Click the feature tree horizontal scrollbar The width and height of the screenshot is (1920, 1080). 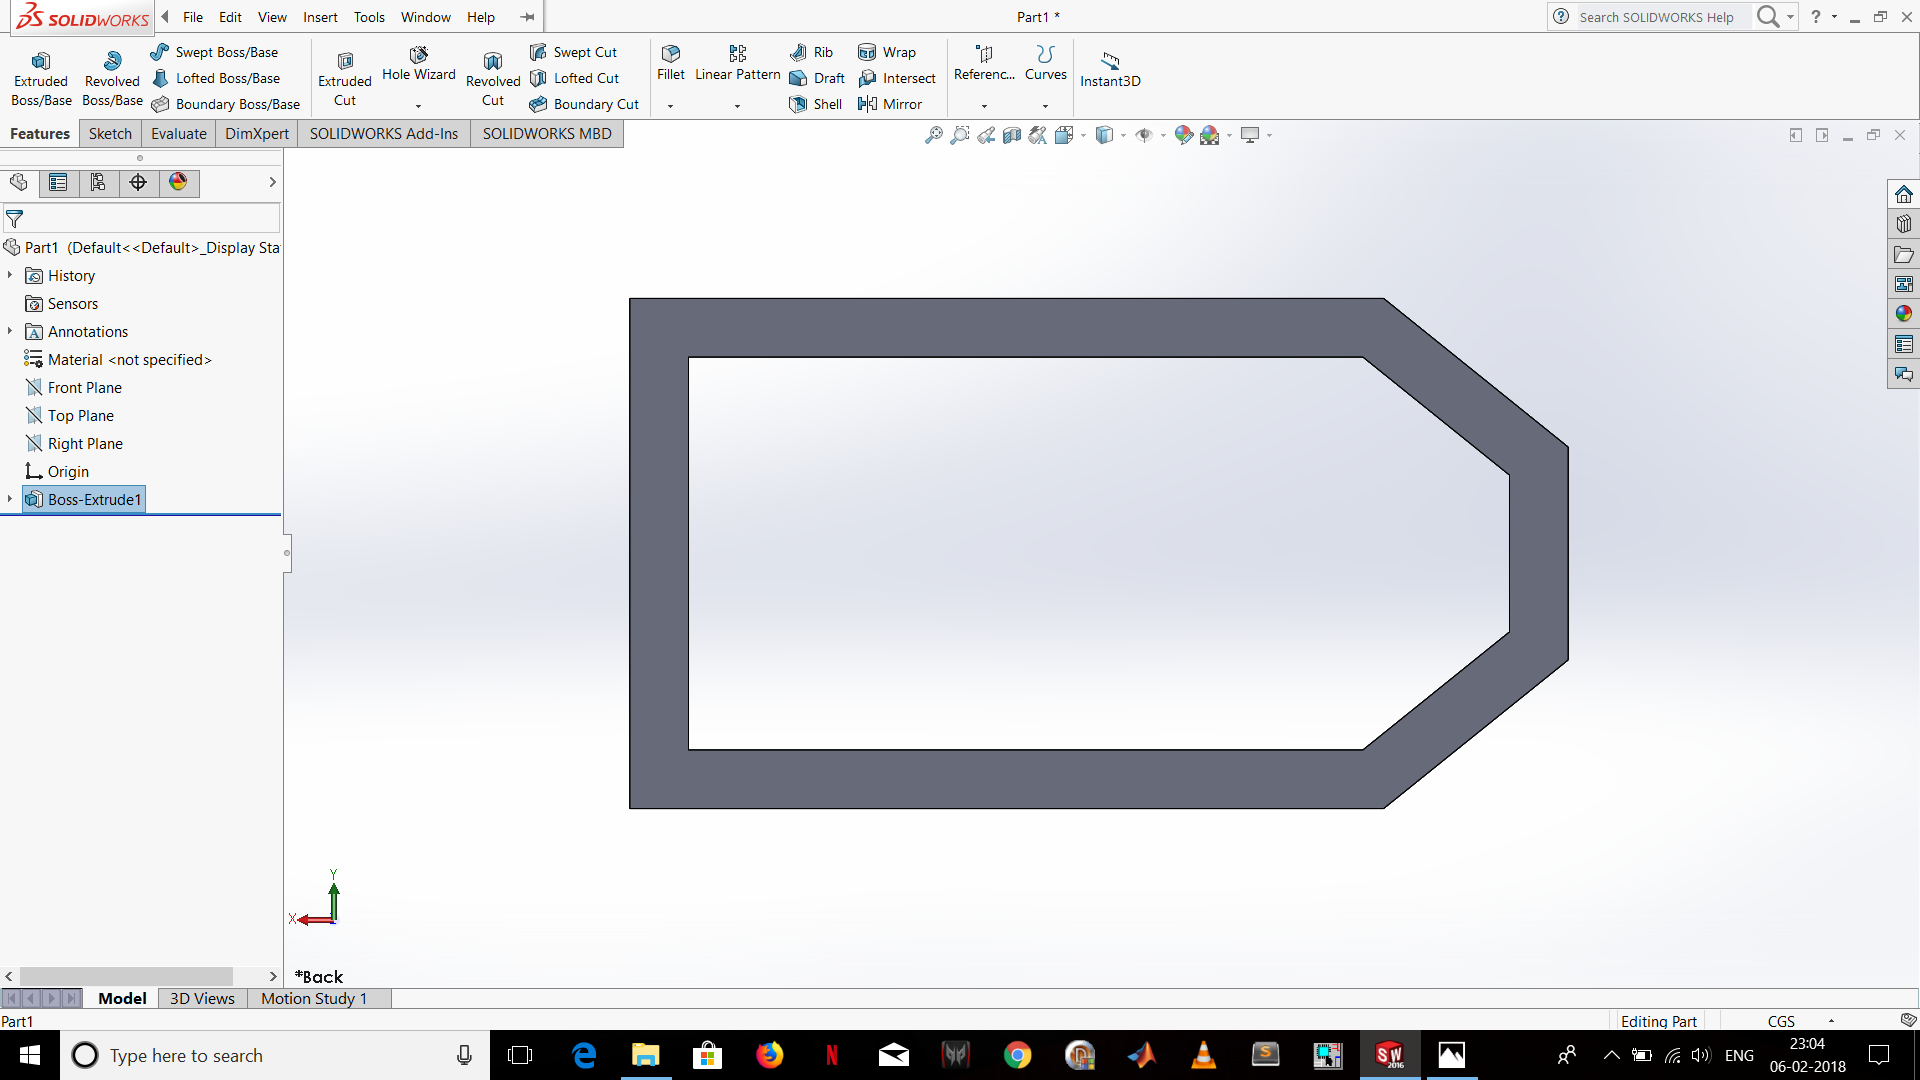[x=126, y=976]
